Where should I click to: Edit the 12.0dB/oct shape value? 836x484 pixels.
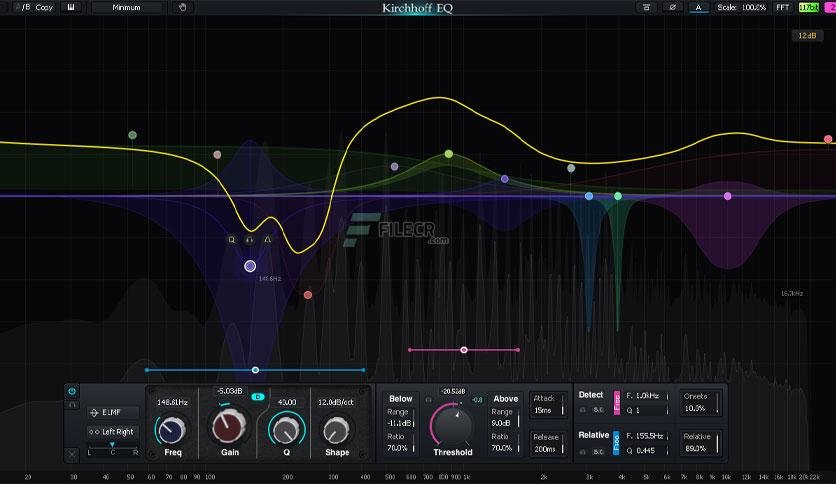point(336,402)
